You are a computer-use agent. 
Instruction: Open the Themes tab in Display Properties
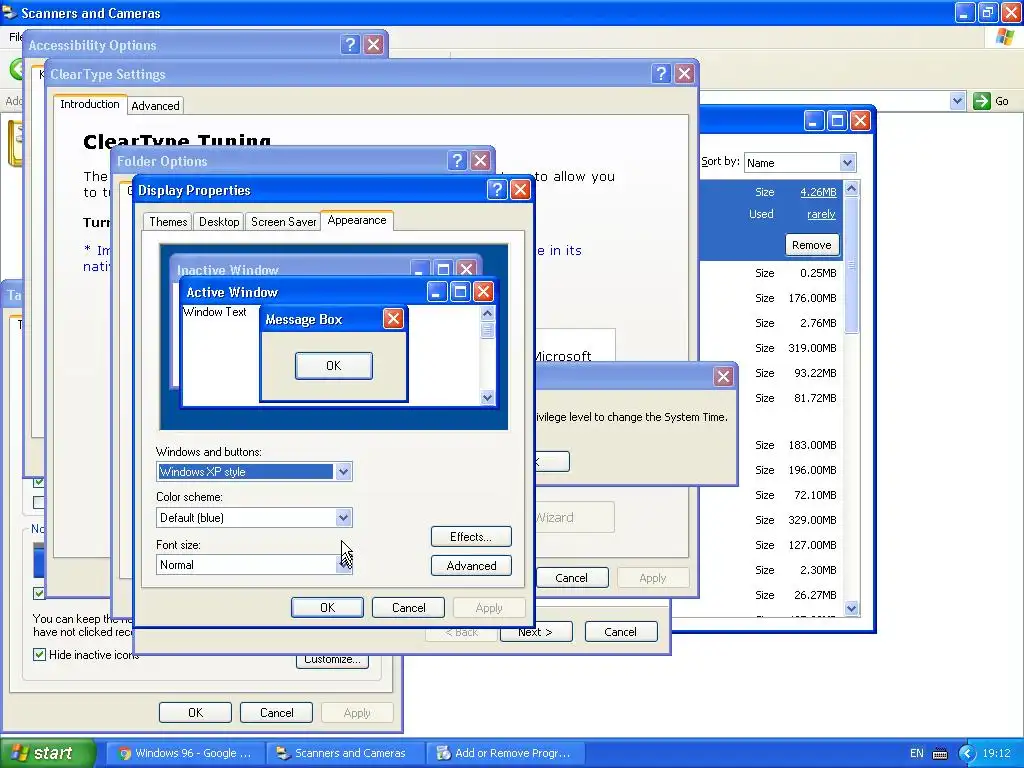click(168, 222)
